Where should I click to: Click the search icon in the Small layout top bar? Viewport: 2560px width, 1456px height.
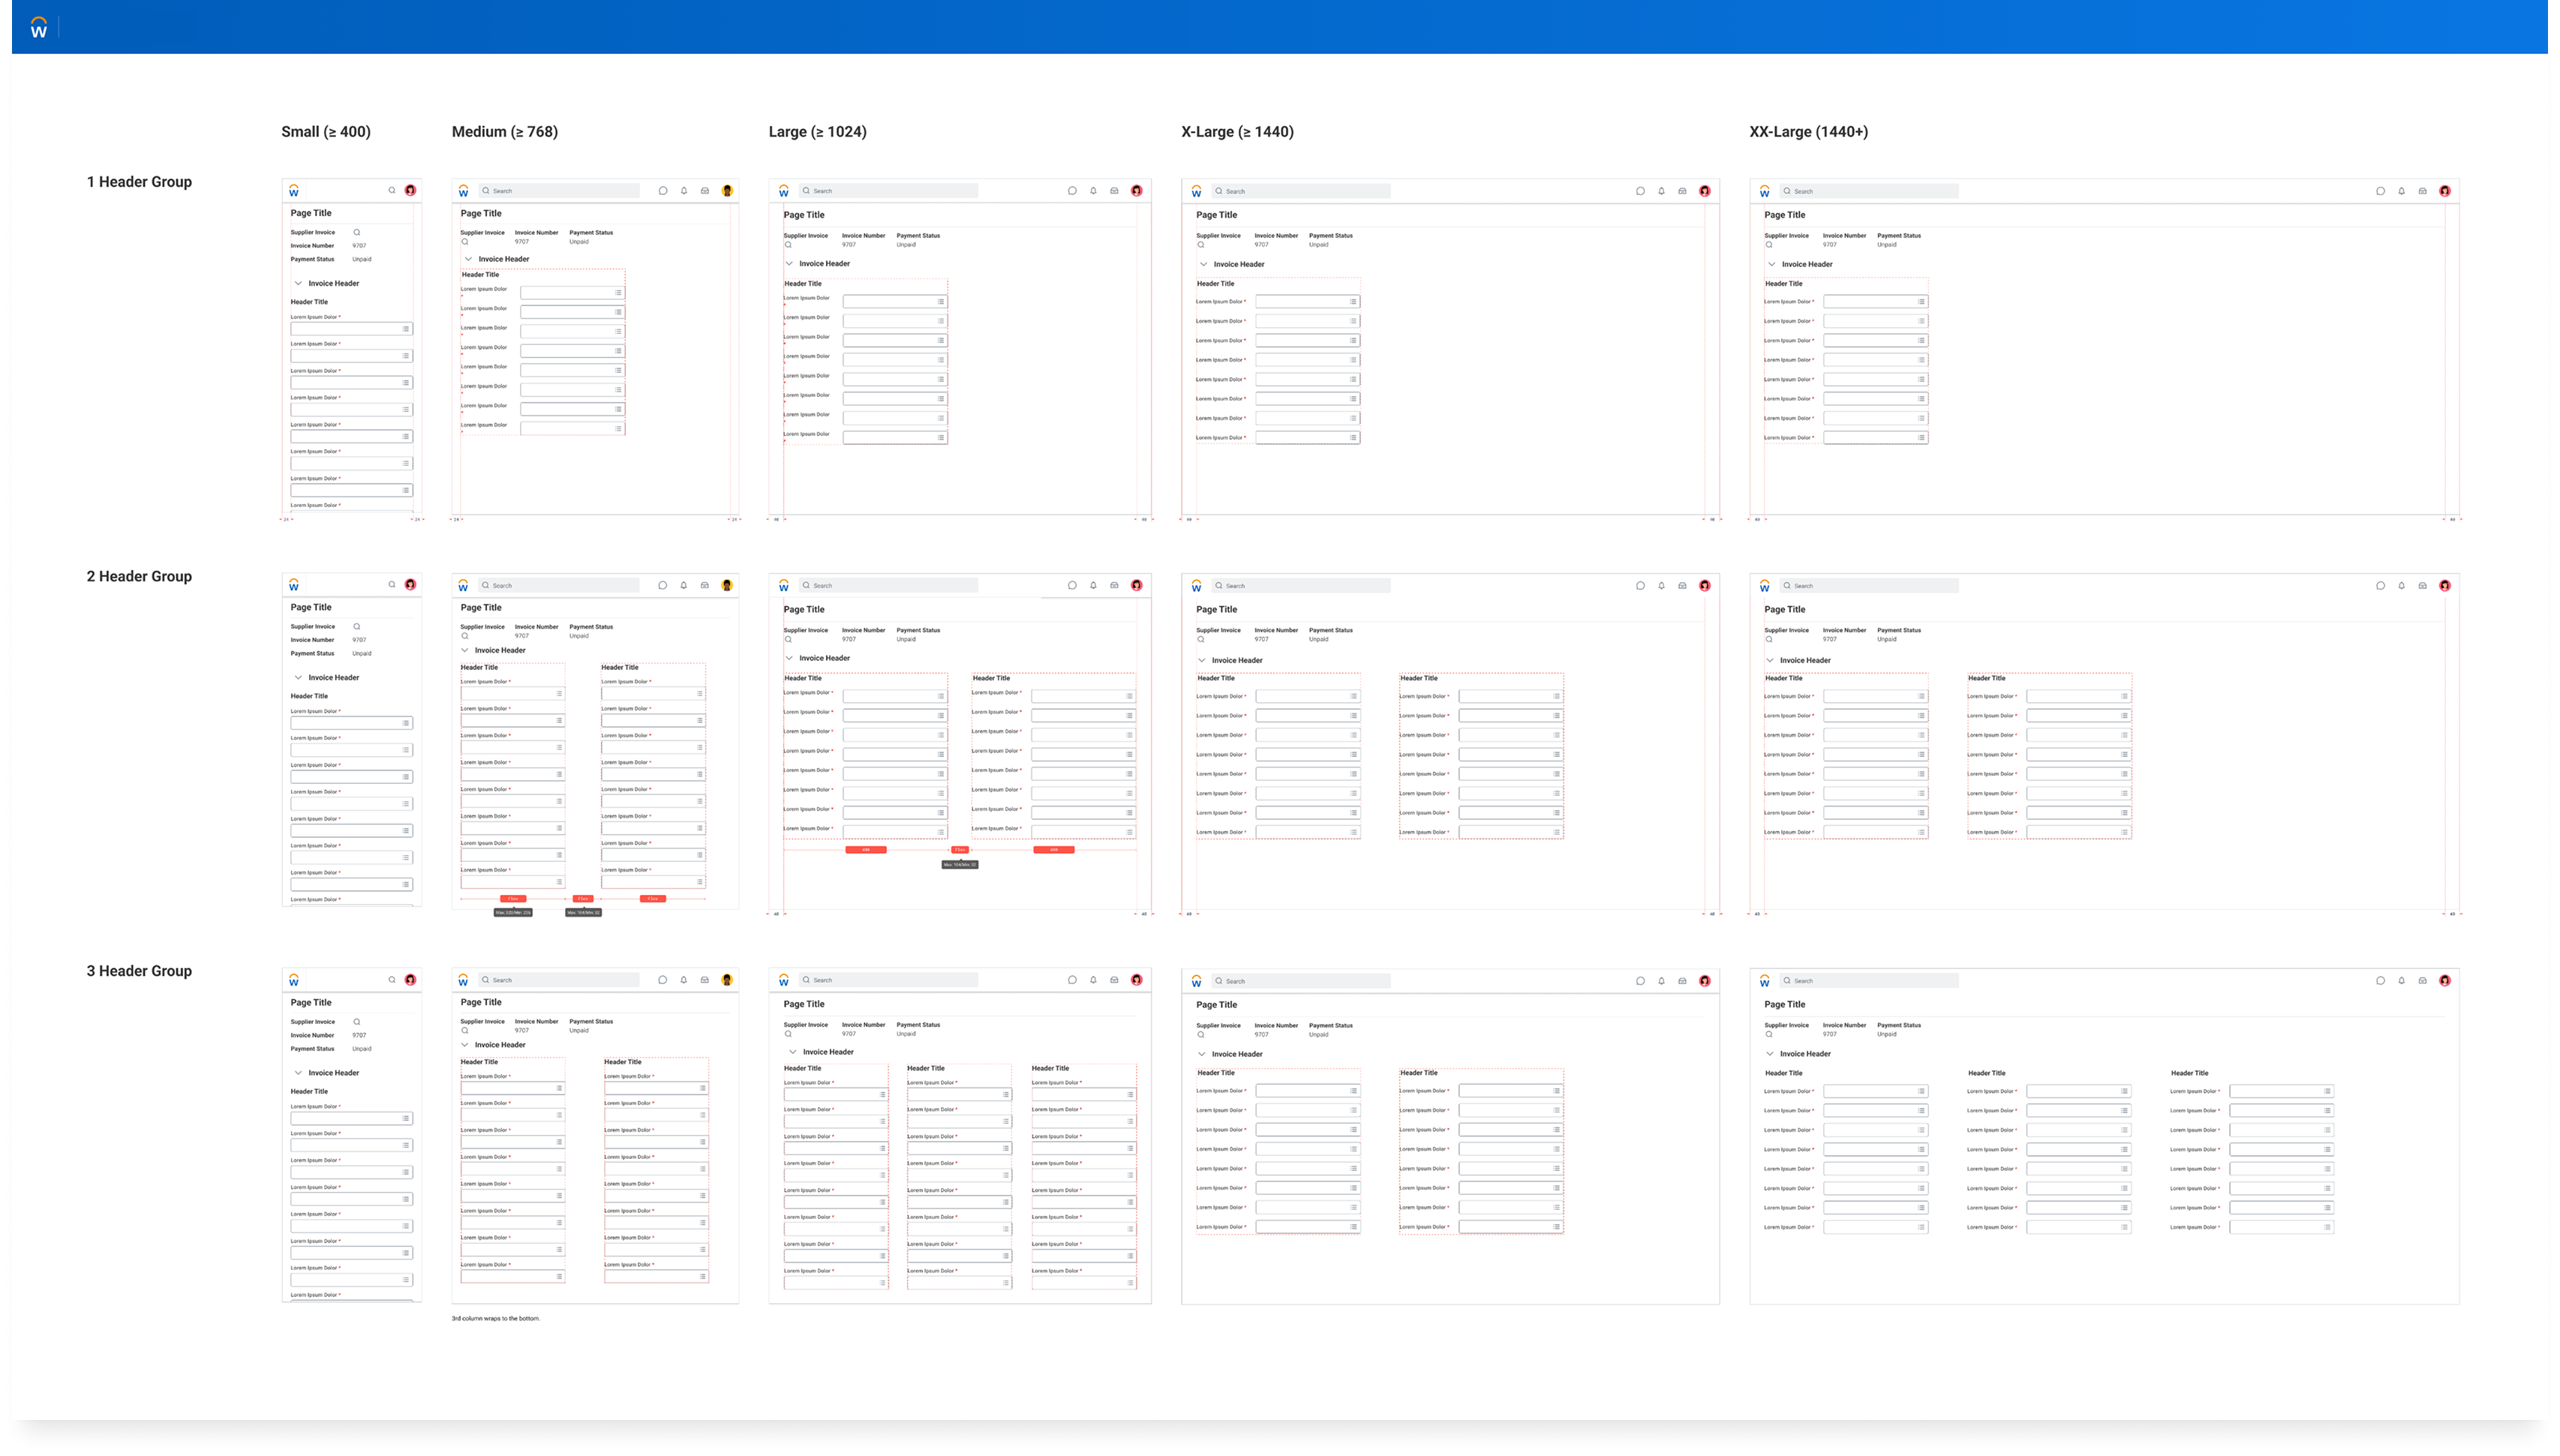[392, 190]
